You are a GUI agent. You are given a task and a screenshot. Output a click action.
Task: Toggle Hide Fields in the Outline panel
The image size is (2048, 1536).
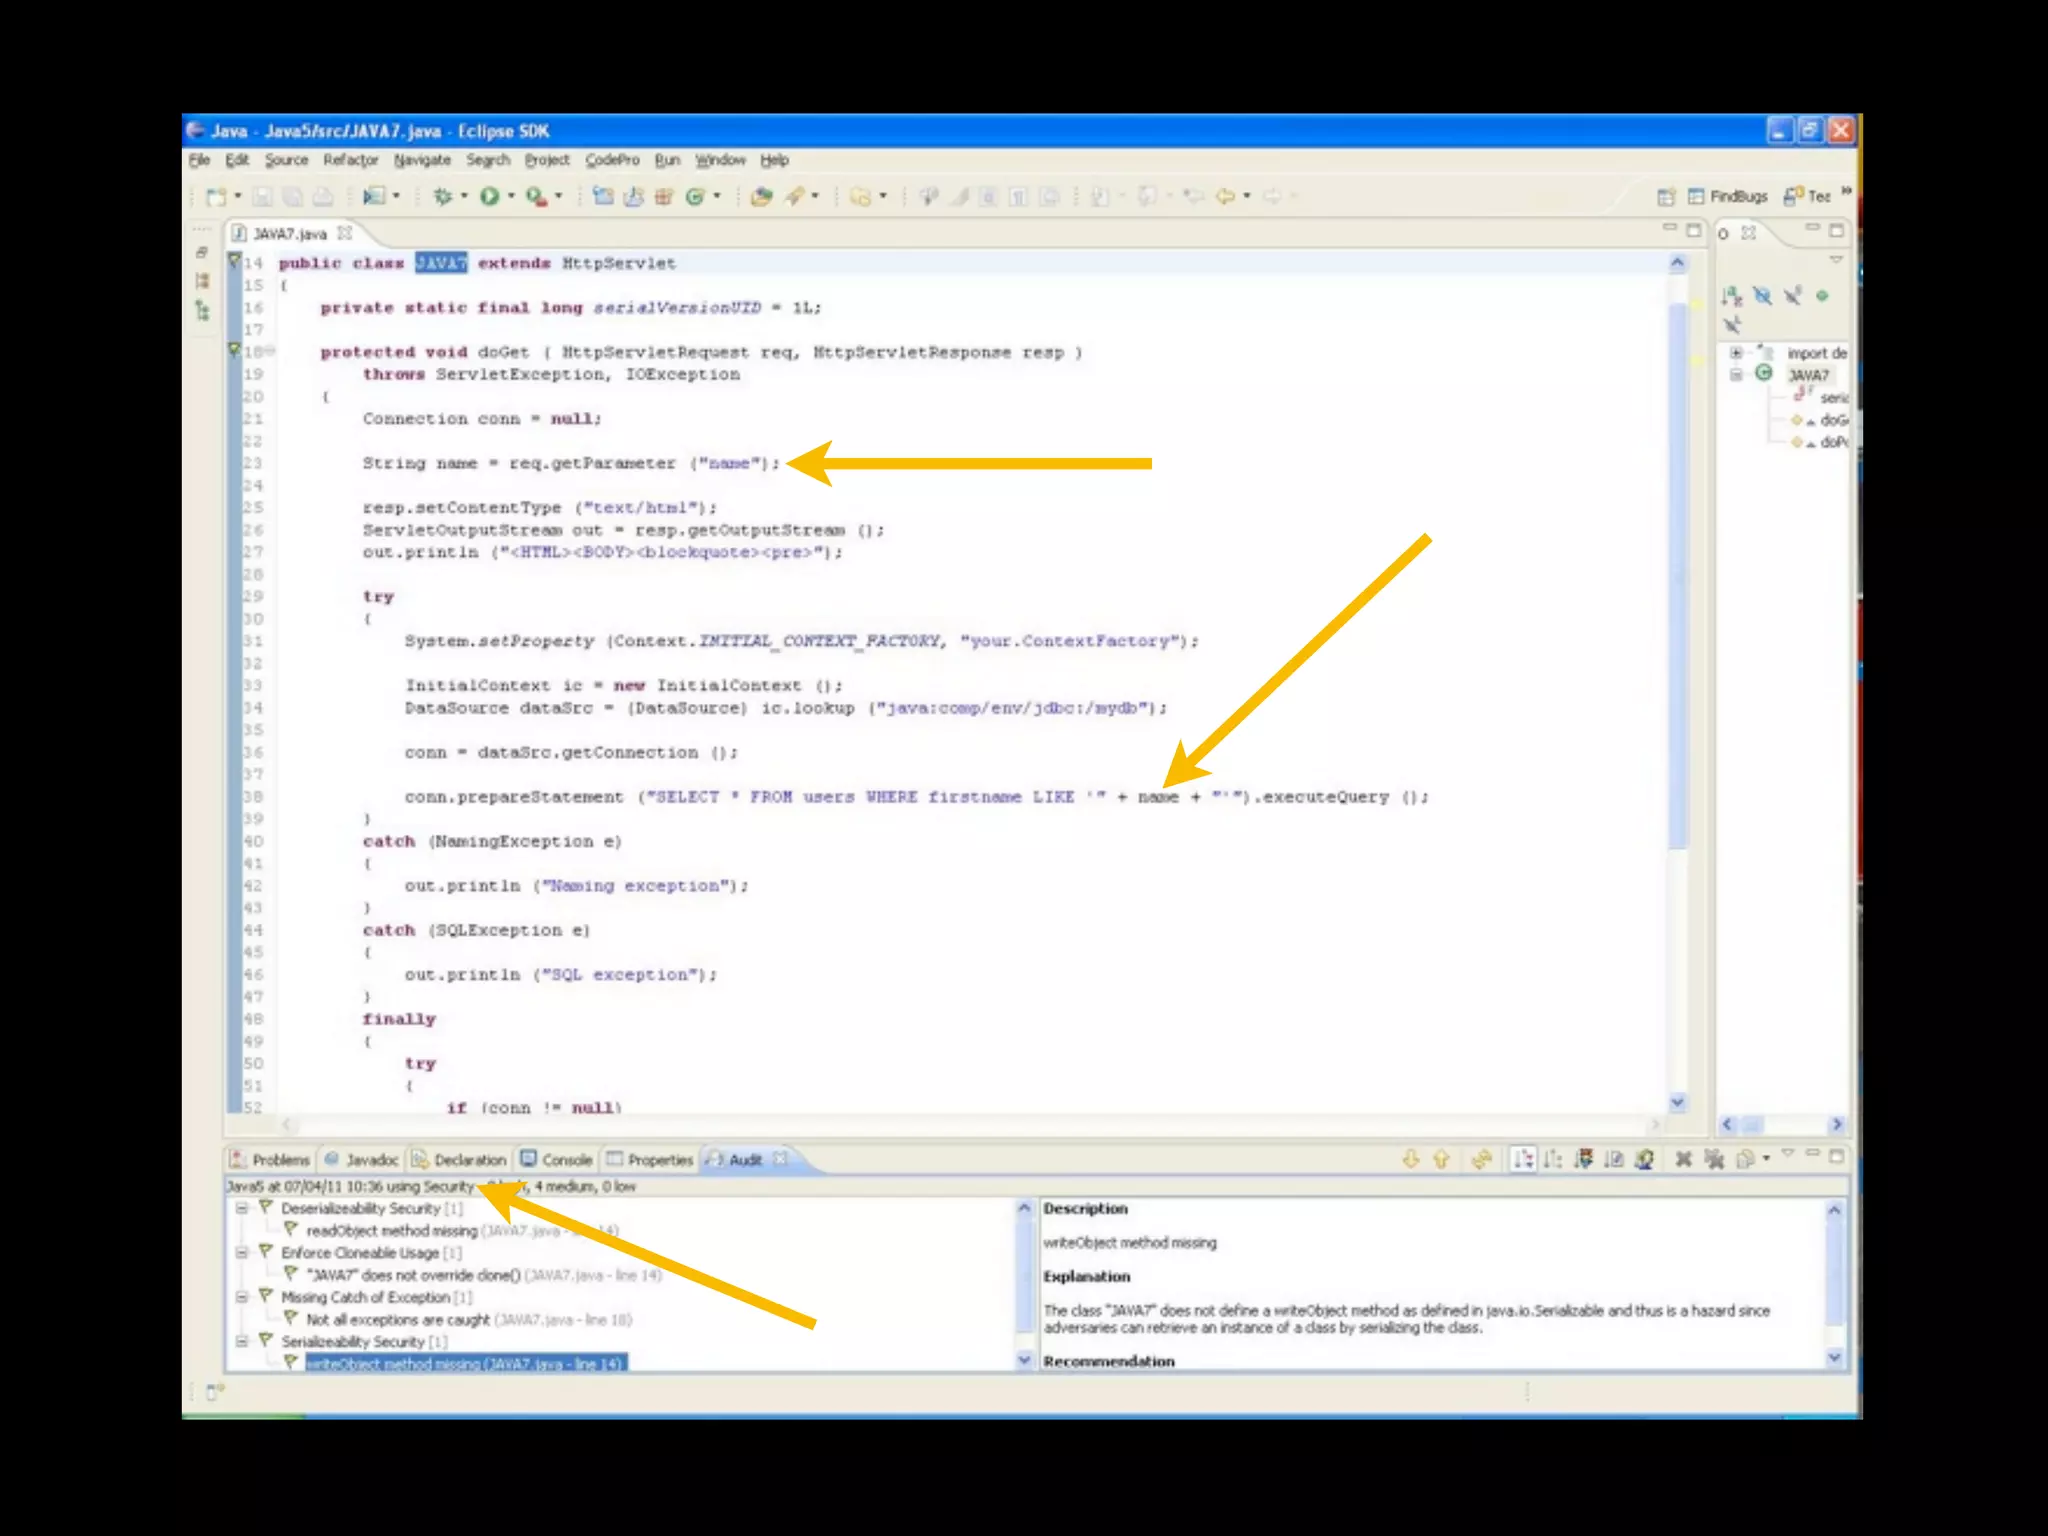coord(1762,296)
